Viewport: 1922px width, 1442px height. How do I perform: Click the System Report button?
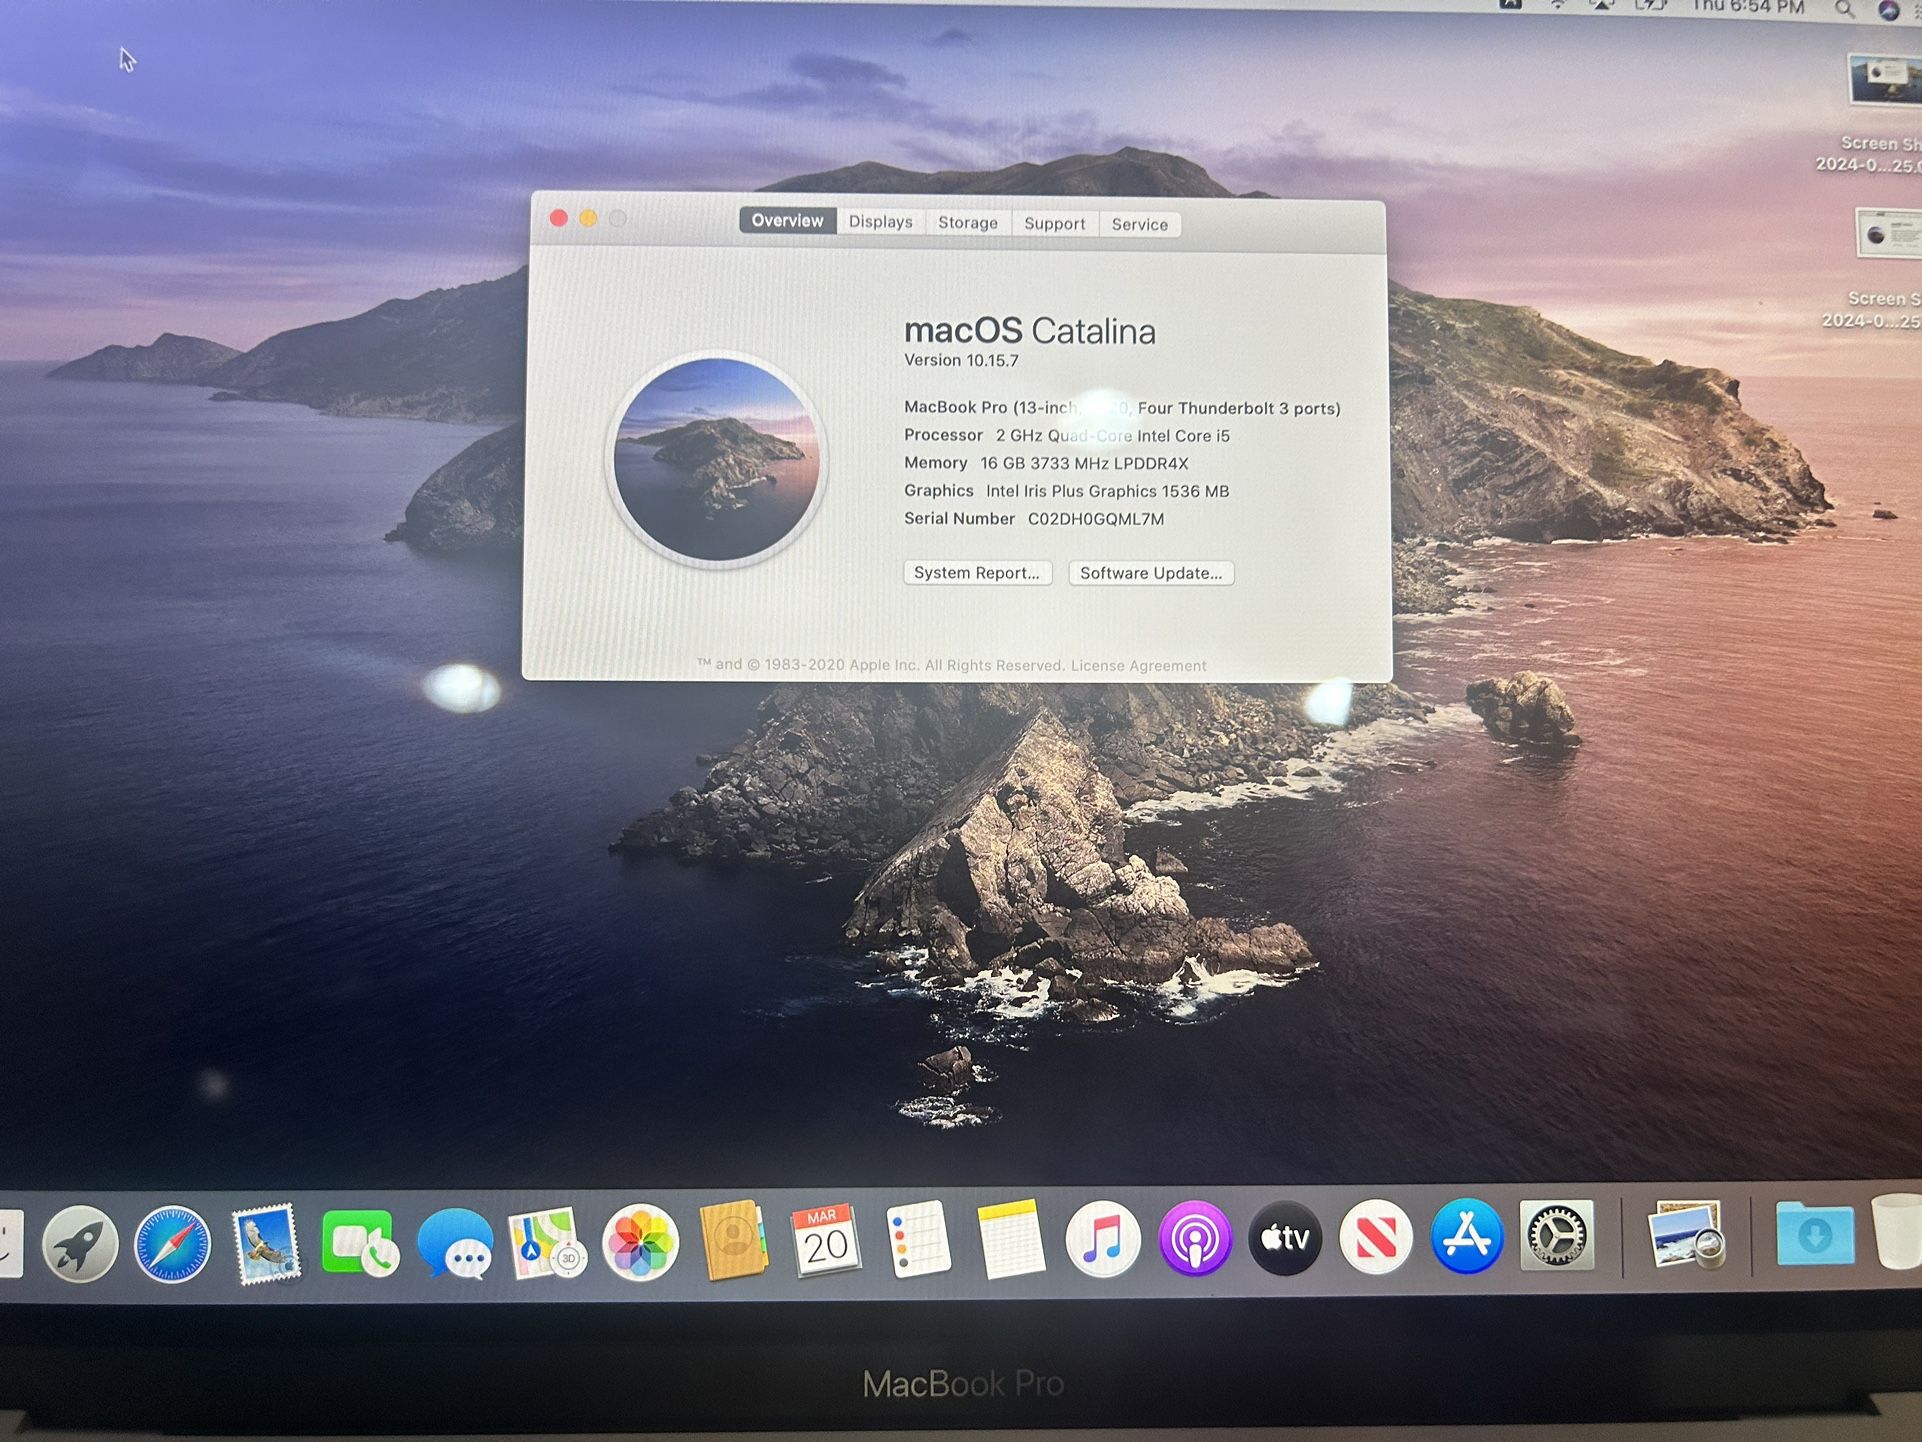pyautogui.click(x=977, y=573)
